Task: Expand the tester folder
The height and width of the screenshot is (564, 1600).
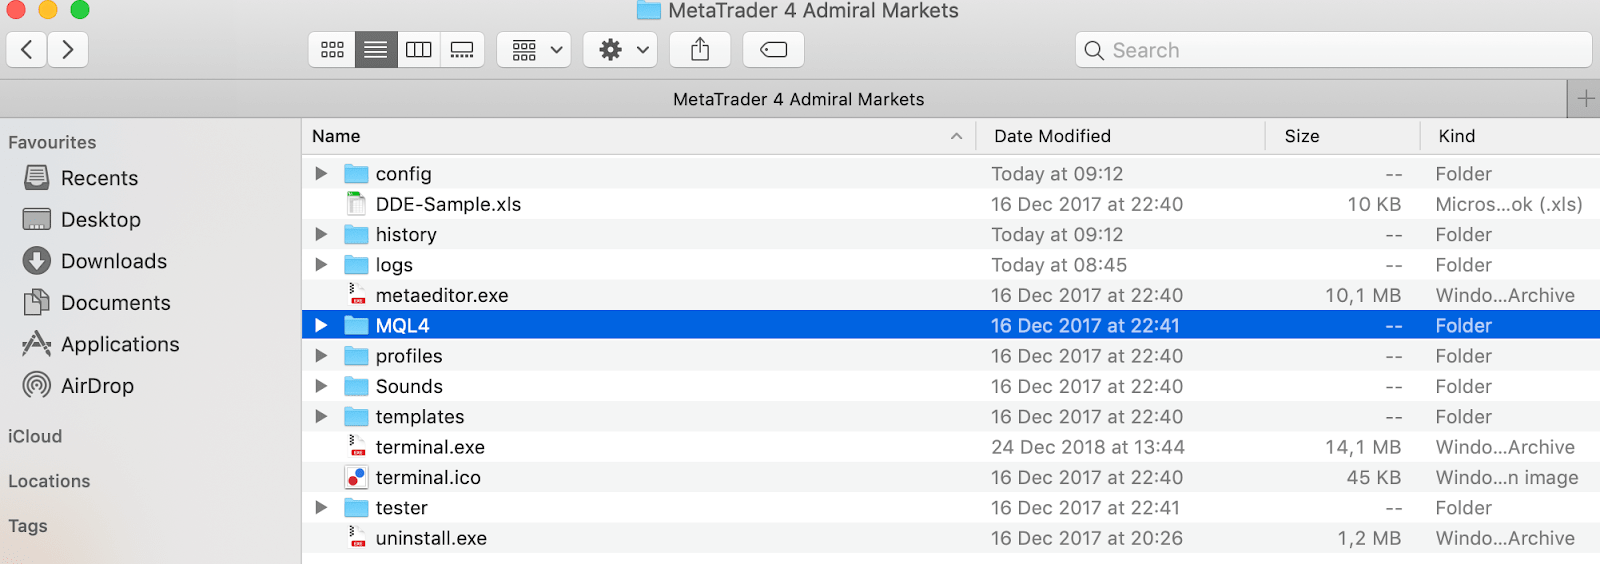Action: [x=321, y=507]
